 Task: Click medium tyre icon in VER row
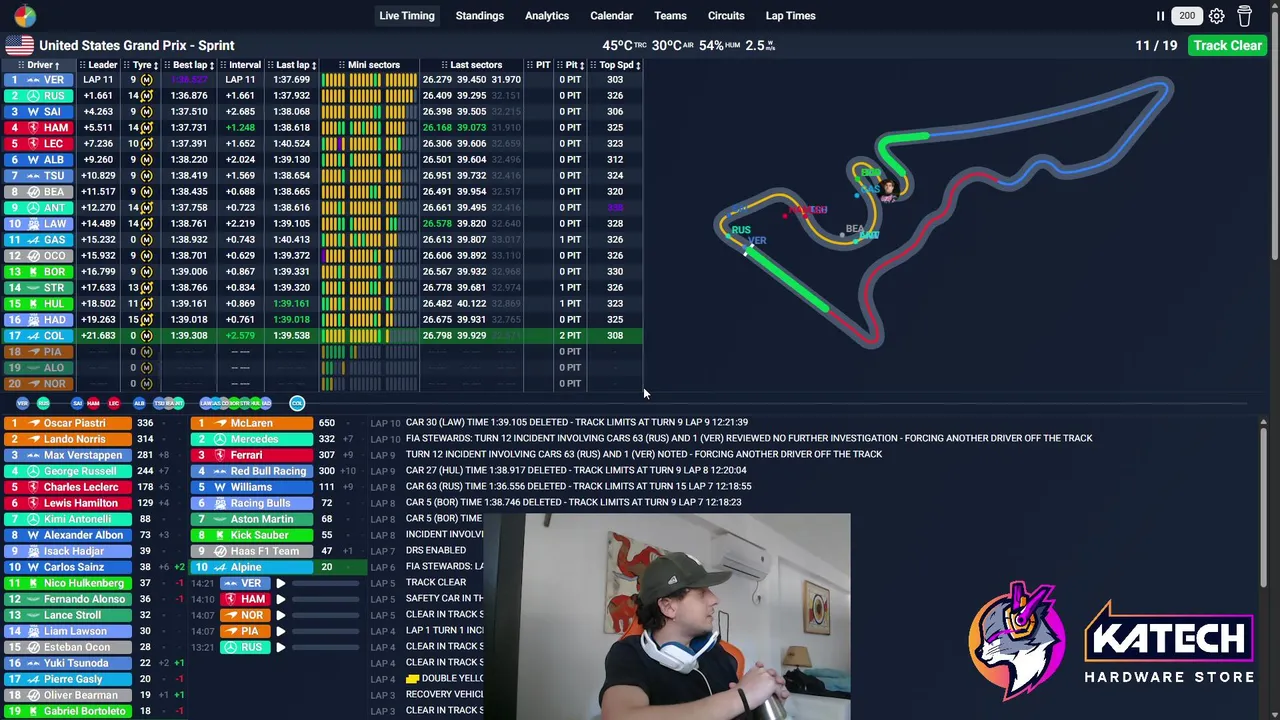tap(146, 80)
